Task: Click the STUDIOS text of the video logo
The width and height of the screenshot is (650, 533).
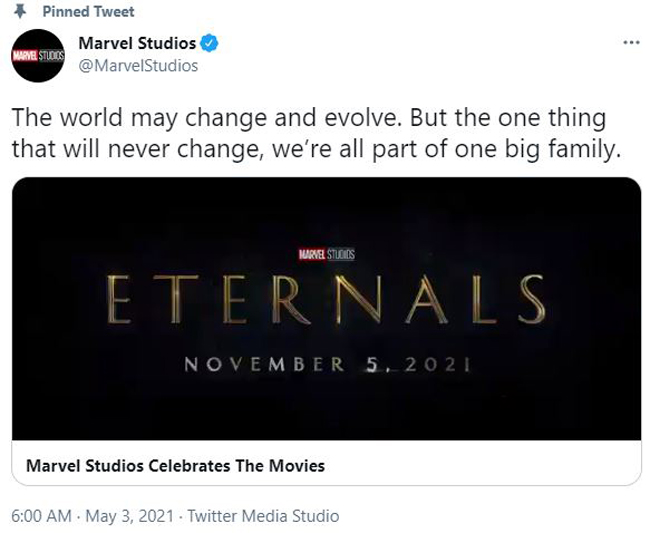Action: [x=341, y=254]
